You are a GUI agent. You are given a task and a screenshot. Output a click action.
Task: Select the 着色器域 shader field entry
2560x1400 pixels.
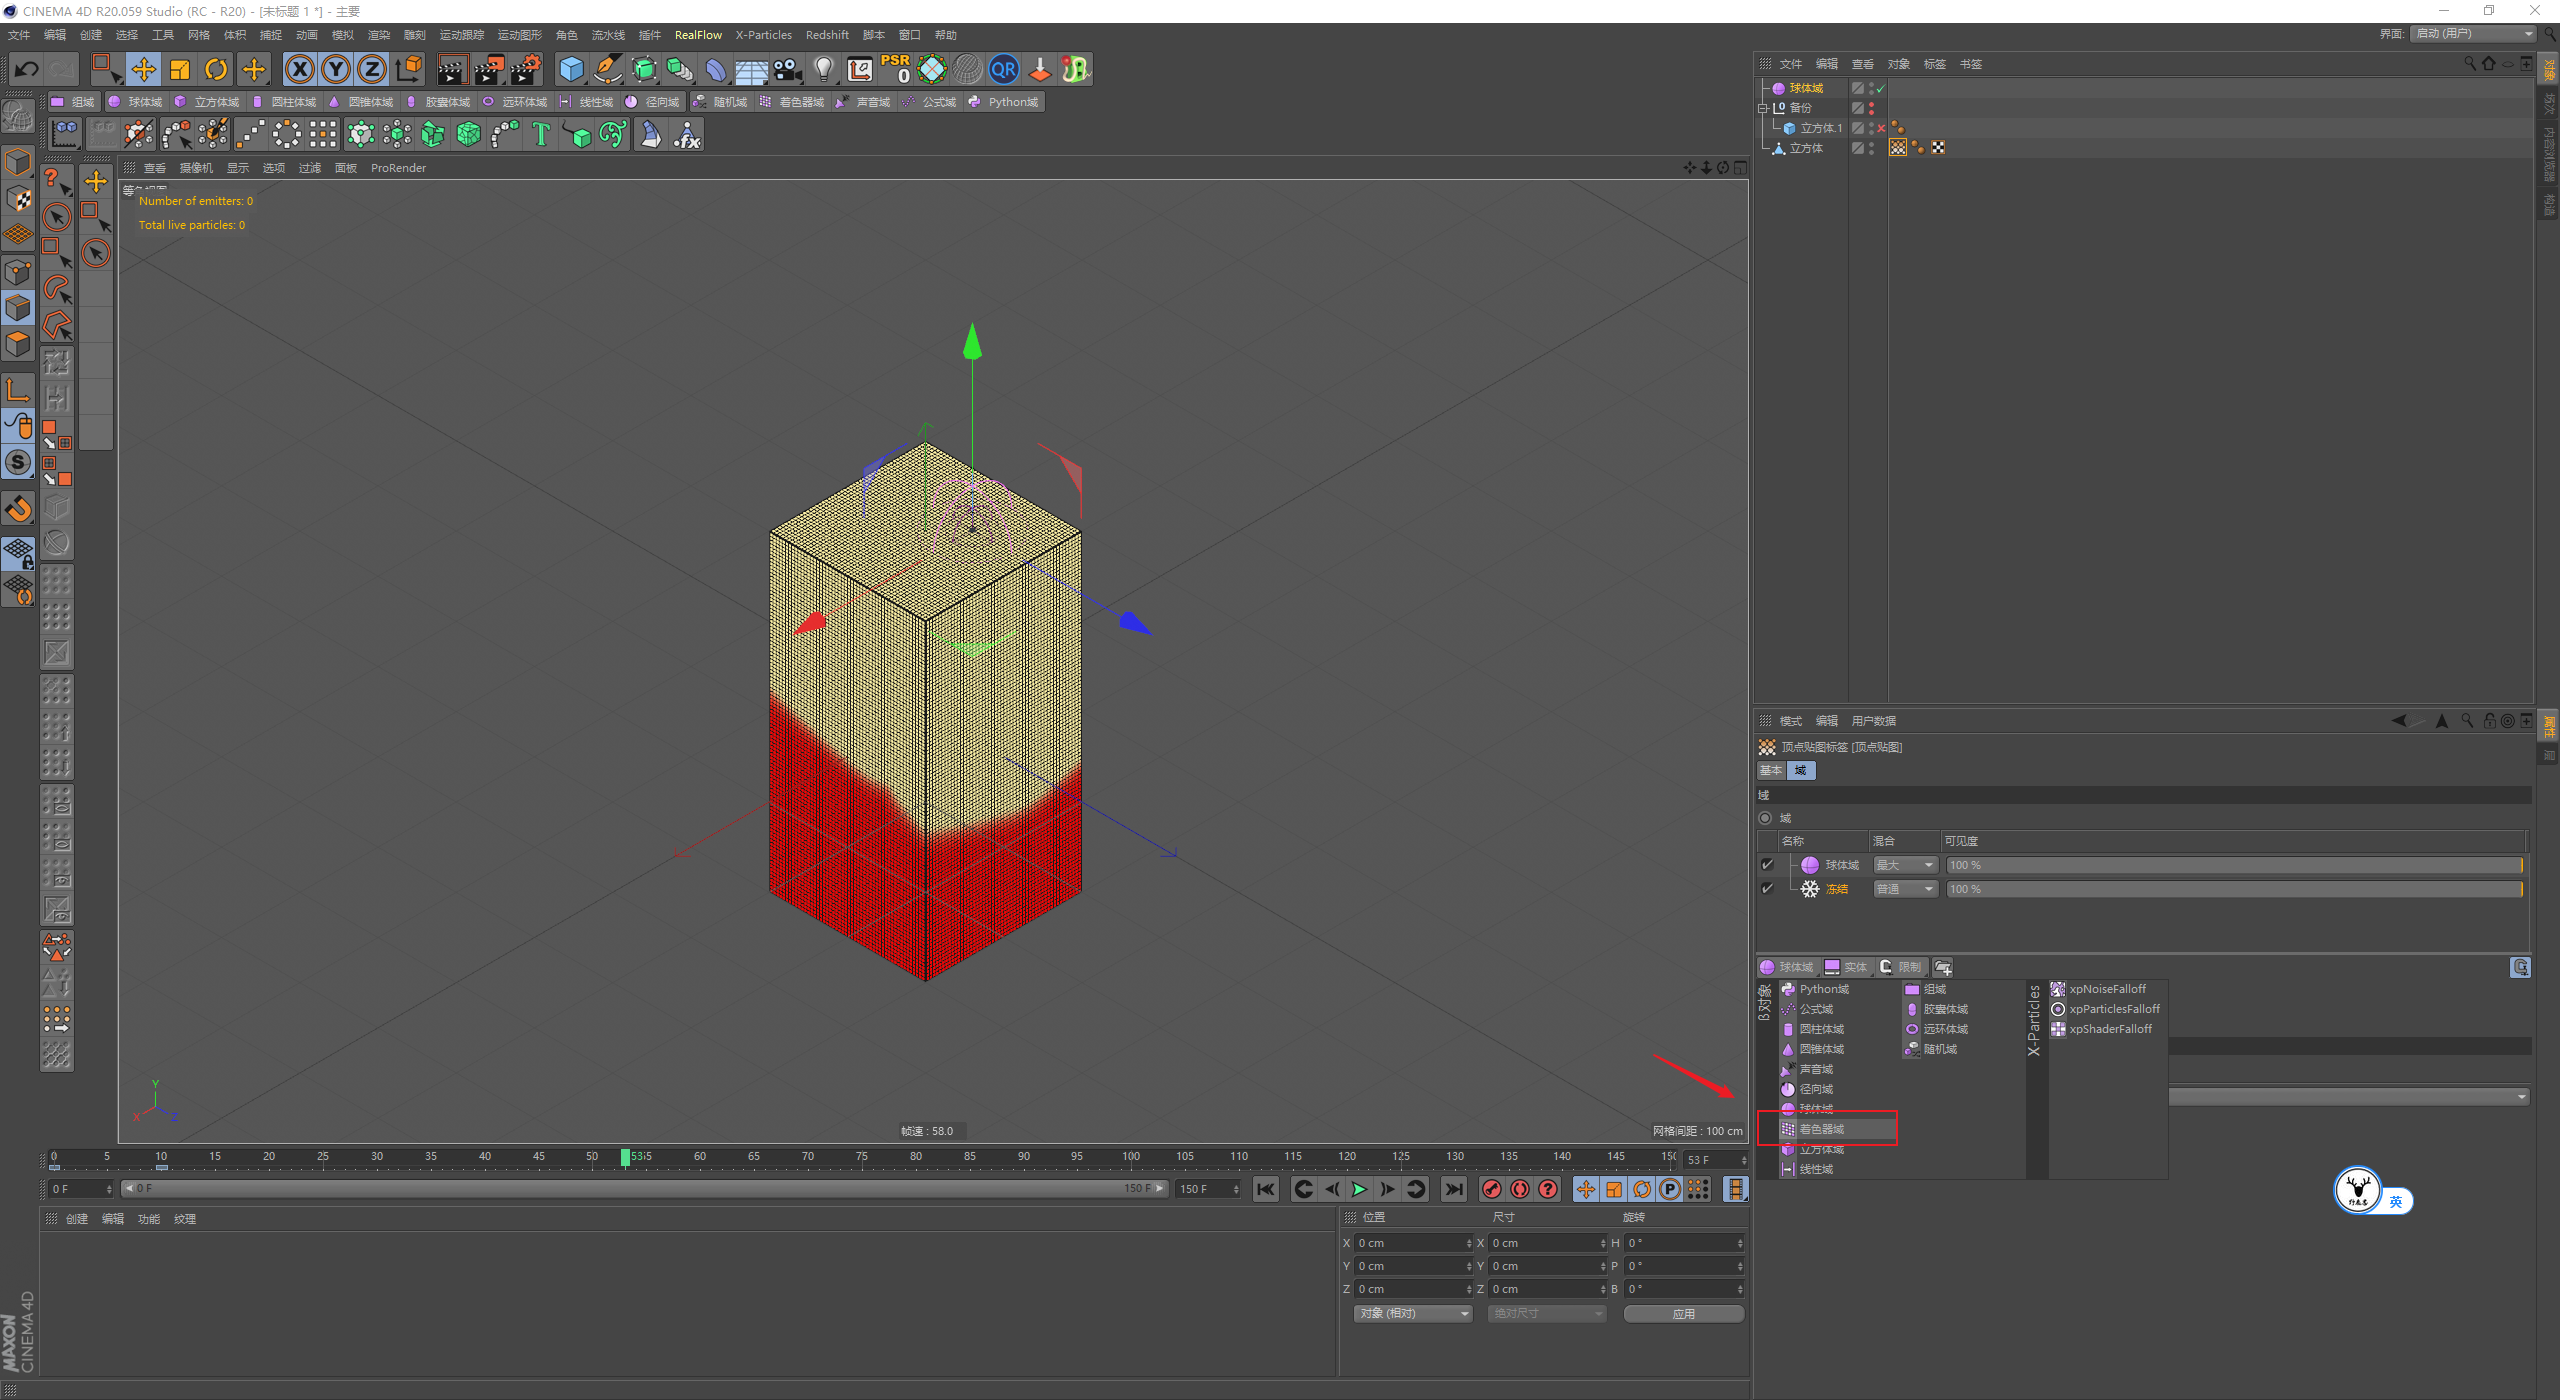(x=1822, y=1129)
